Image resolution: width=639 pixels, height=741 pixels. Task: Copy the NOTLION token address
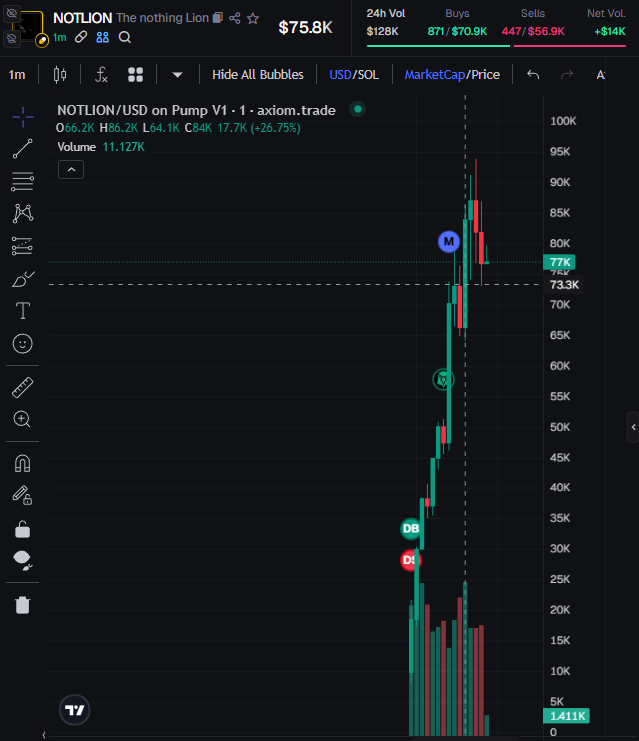coord(217,18)
